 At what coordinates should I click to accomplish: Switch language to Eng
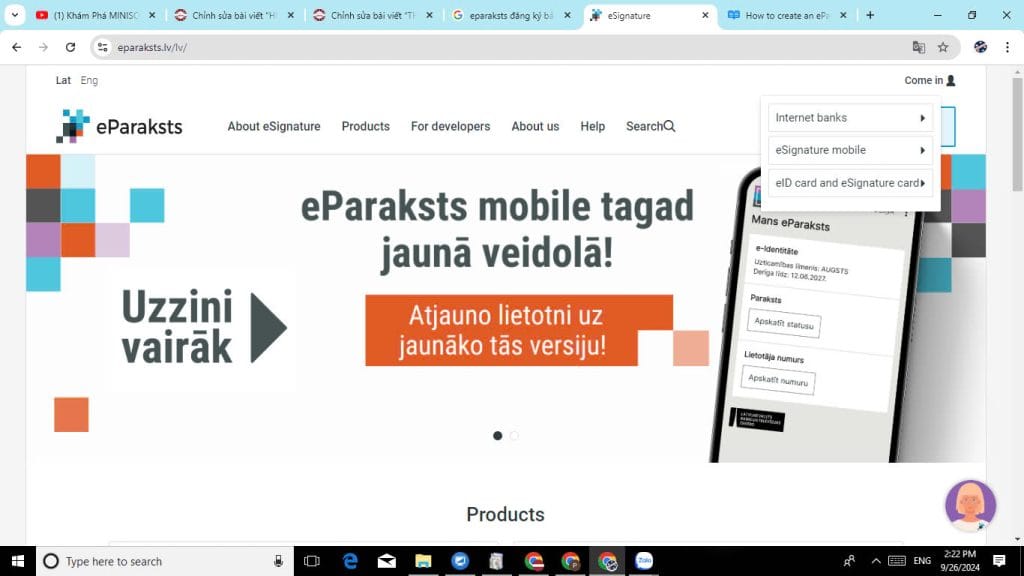pyautogui.click(x=89, y=80)
